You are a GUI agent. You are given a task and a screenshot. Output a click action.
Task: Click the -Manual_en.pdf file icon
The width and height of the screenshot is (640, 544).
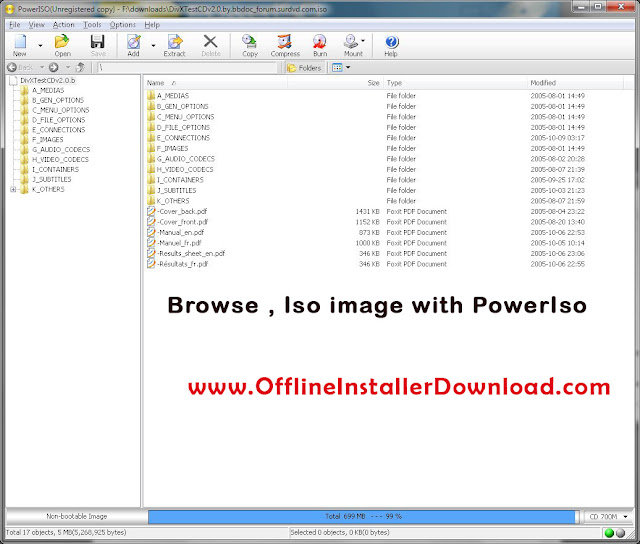pyautogui.click(x=151, y=233)
